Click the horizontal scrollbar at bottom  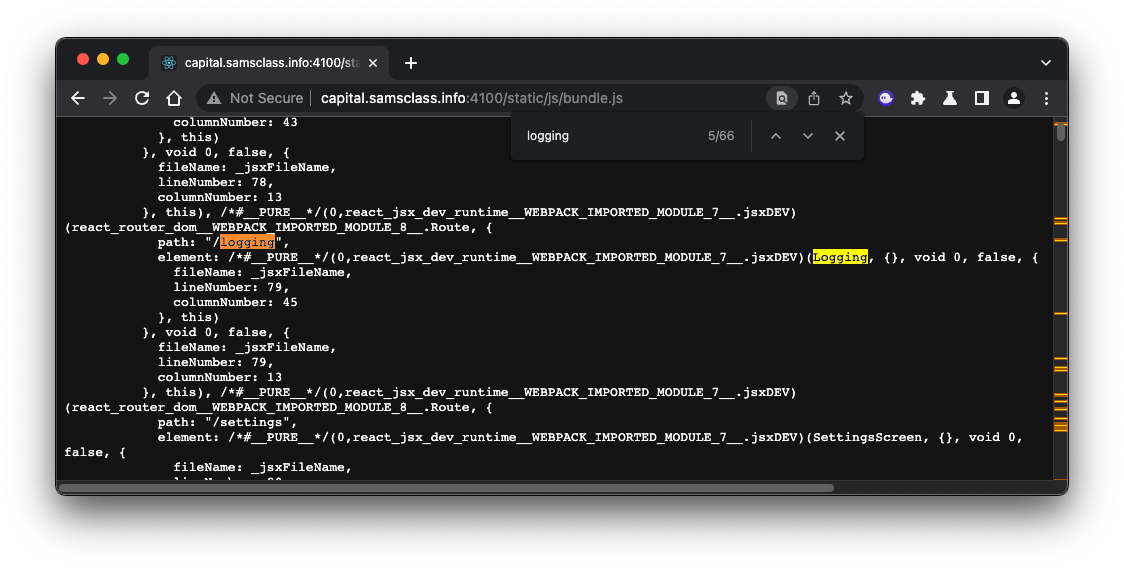[447, 488]
